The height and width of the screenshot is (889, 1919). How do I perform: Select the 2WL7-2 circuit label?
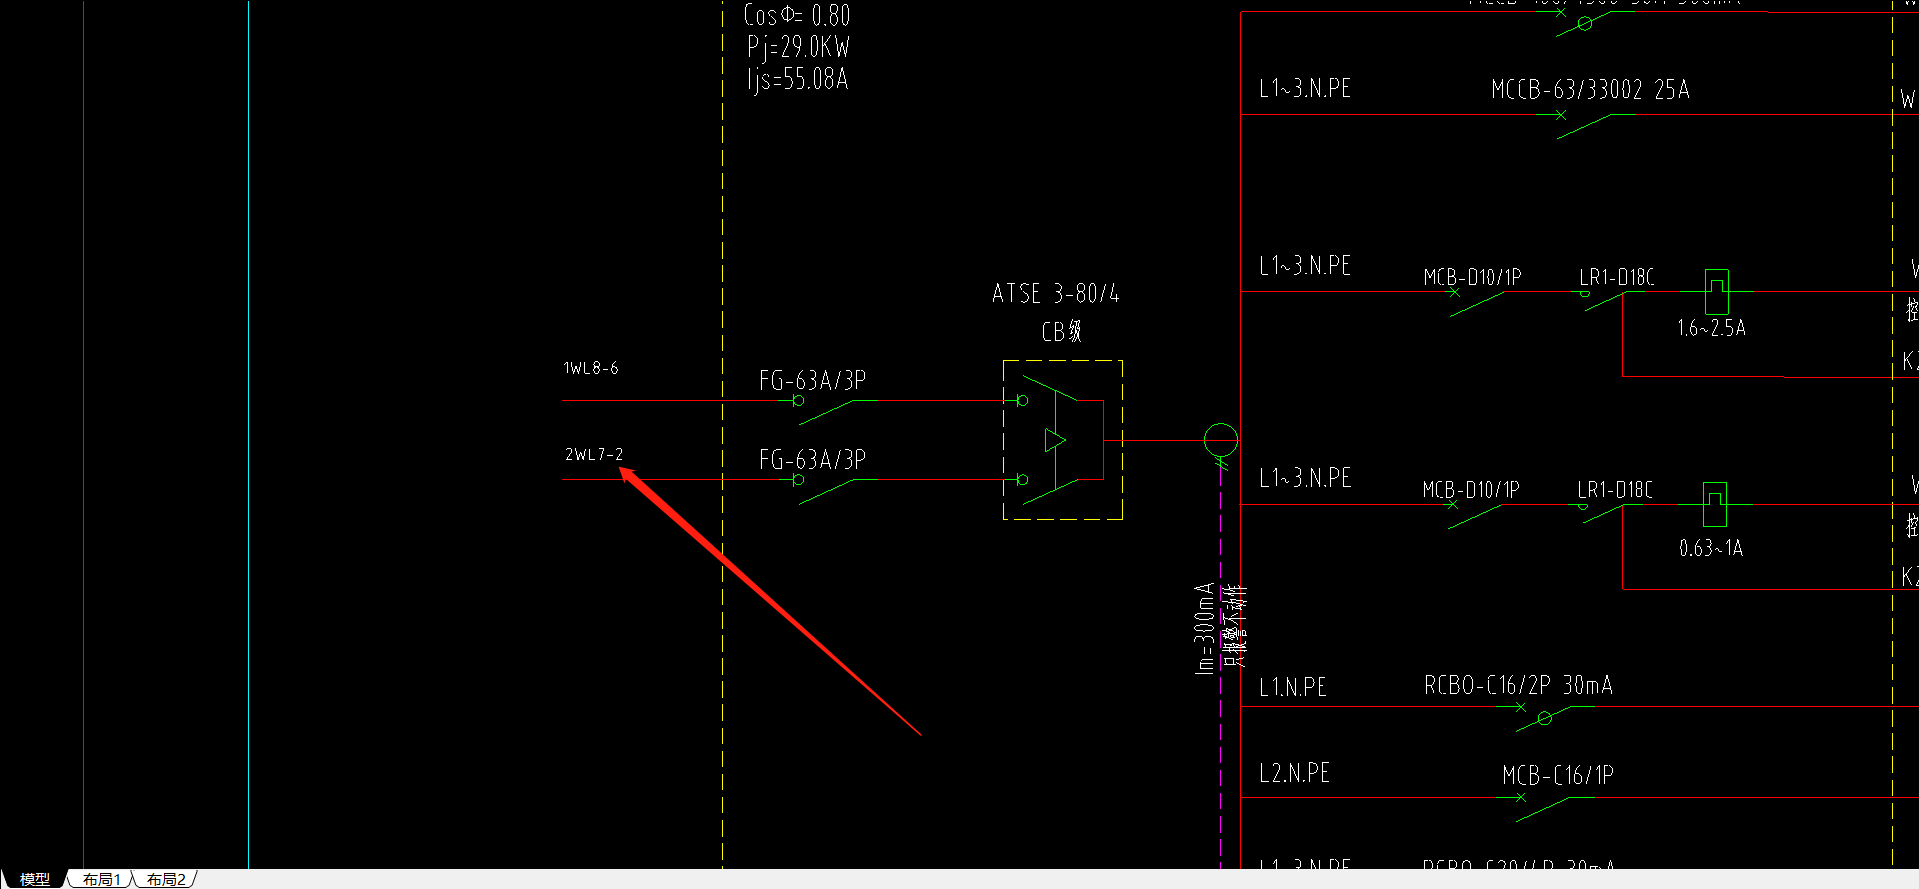coord(594,455)
